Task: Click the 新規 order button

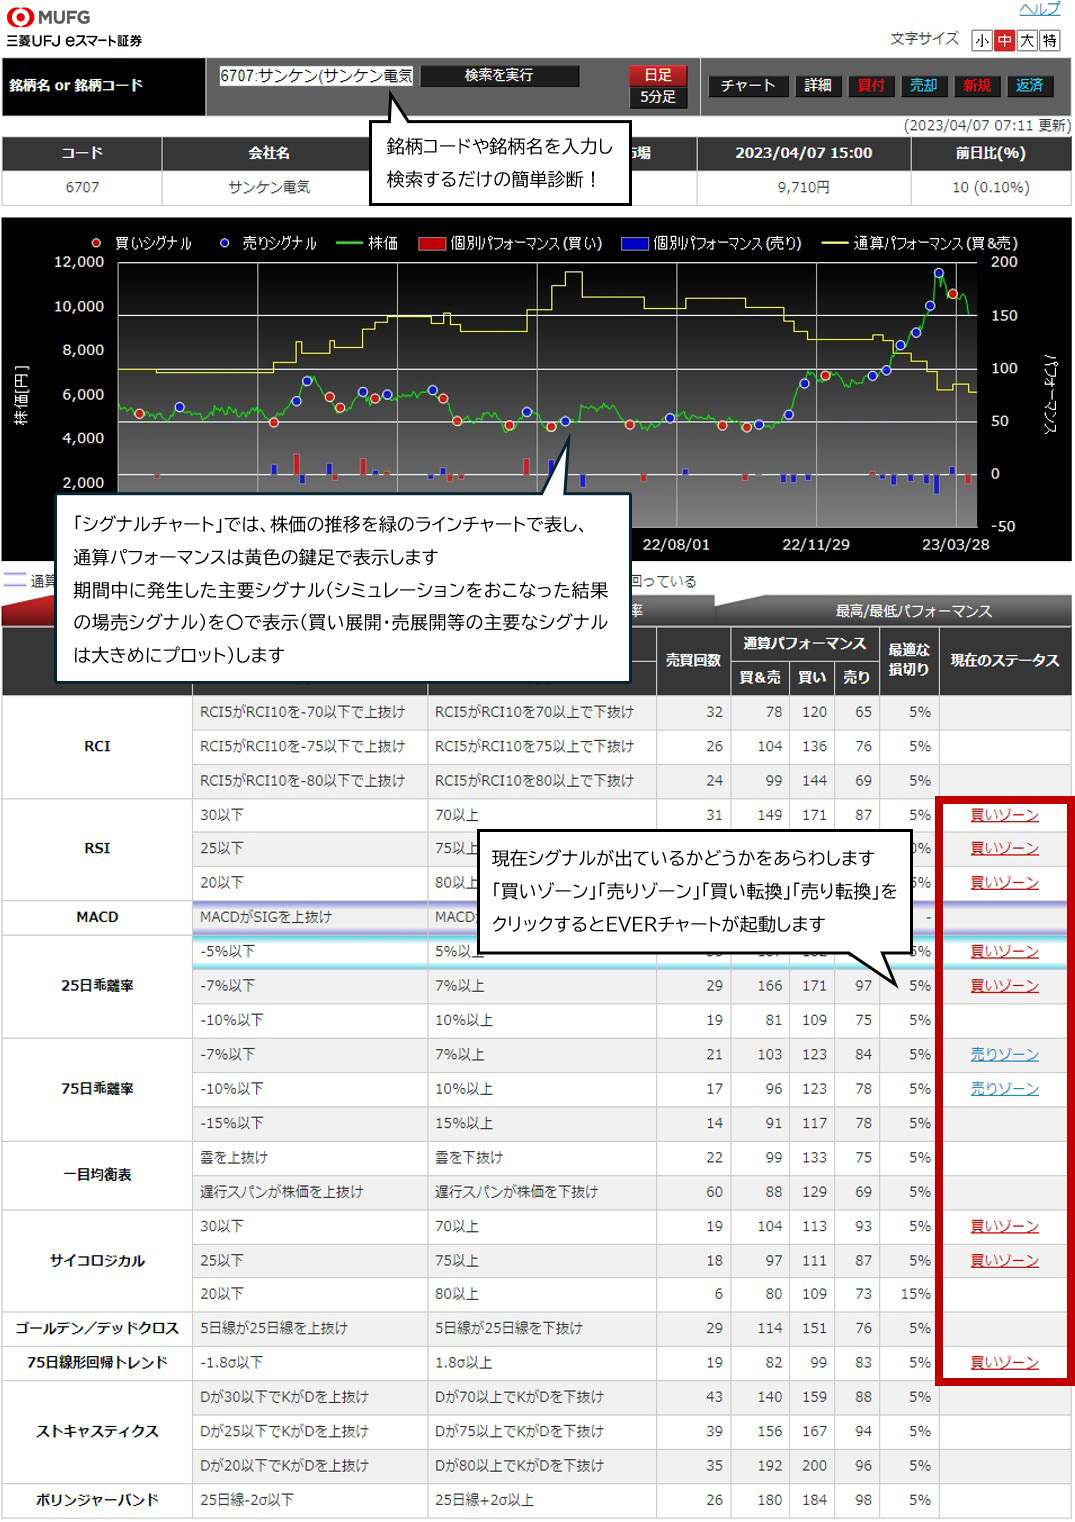Action: tap(976, 85)
